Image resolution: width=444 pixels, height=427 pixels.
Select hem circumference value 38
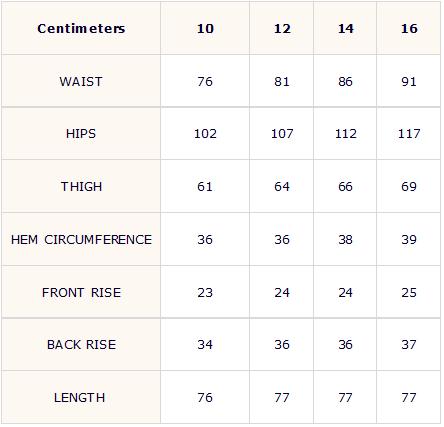[x=345, y=239]
